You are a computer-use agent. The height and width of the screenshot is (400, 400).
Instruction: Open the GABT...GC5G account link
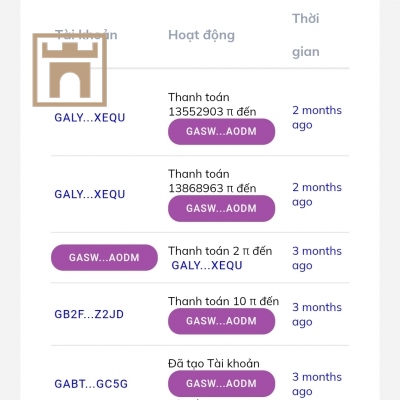(x=91, y=384)
